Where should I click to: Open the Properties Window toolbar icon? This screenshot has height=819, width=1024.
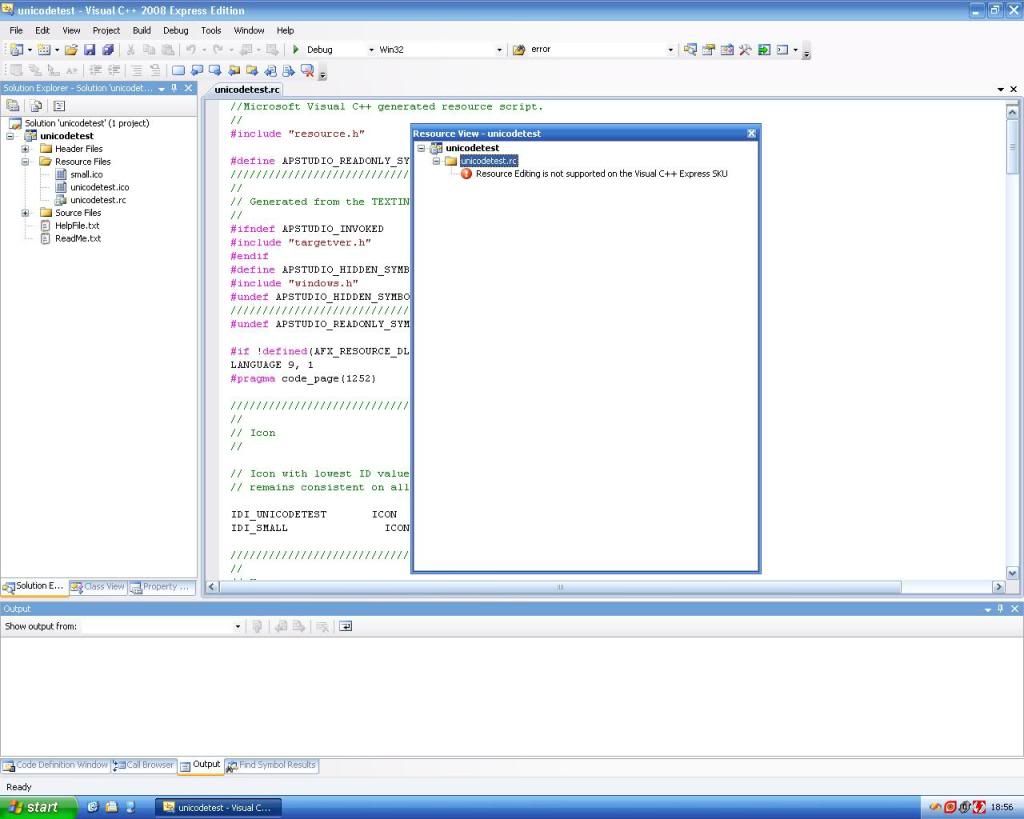[709, 50]
